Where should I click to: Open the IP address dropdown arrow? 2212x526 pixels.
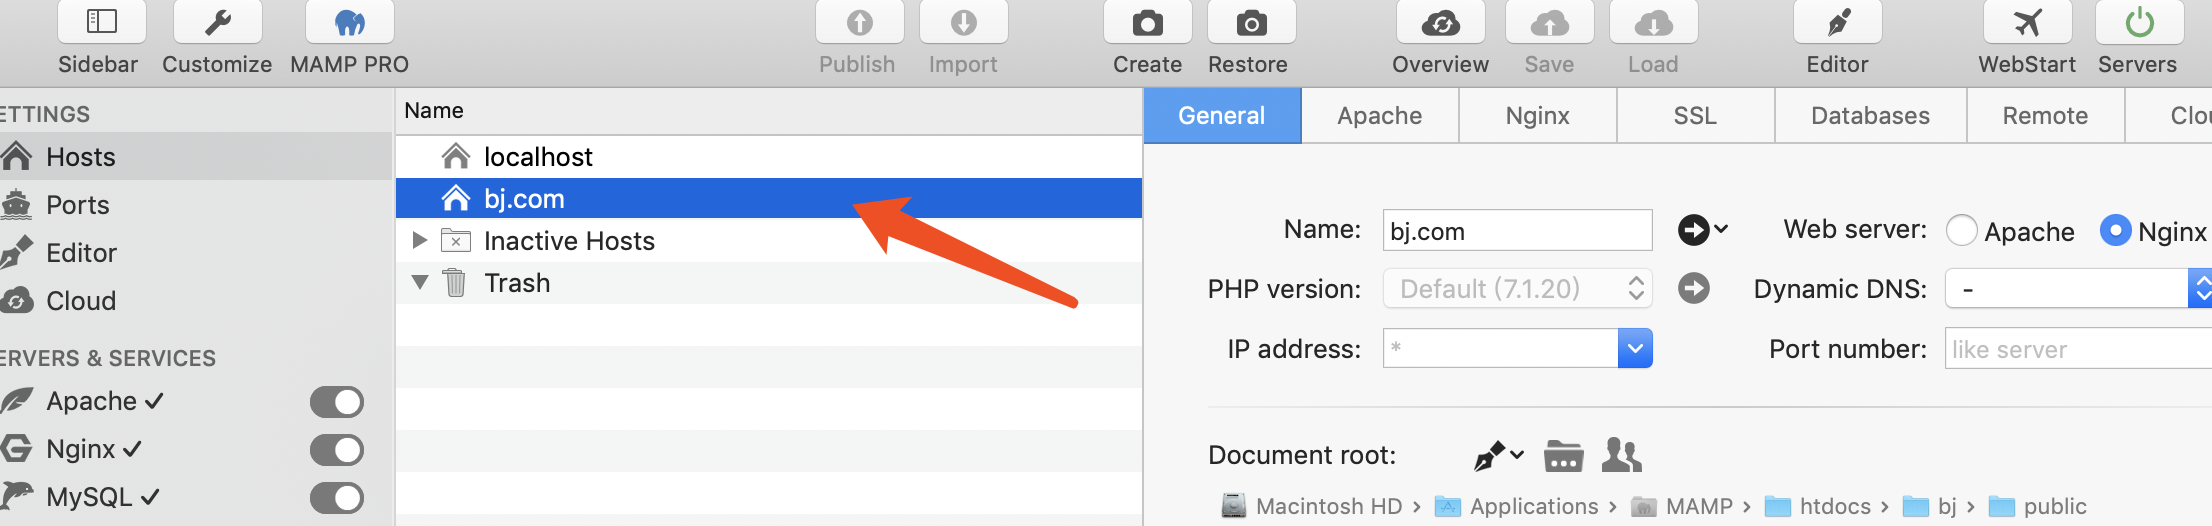1635,348
